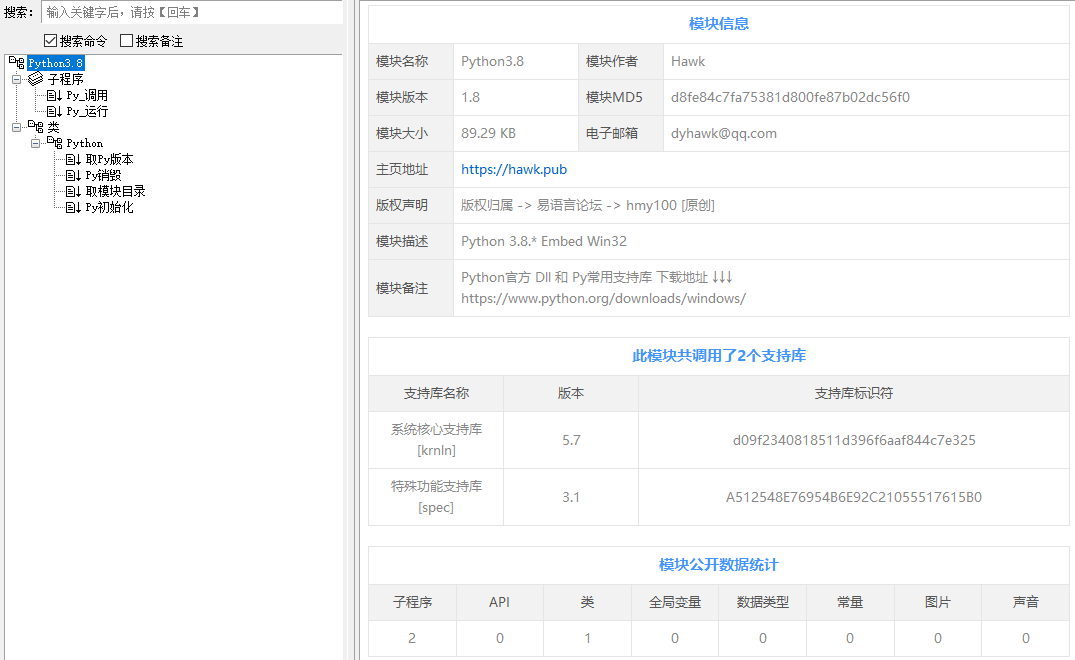1075x660 pixels.
Task: Click the python.org downloads URL text
Action: (x=603, y=298)
